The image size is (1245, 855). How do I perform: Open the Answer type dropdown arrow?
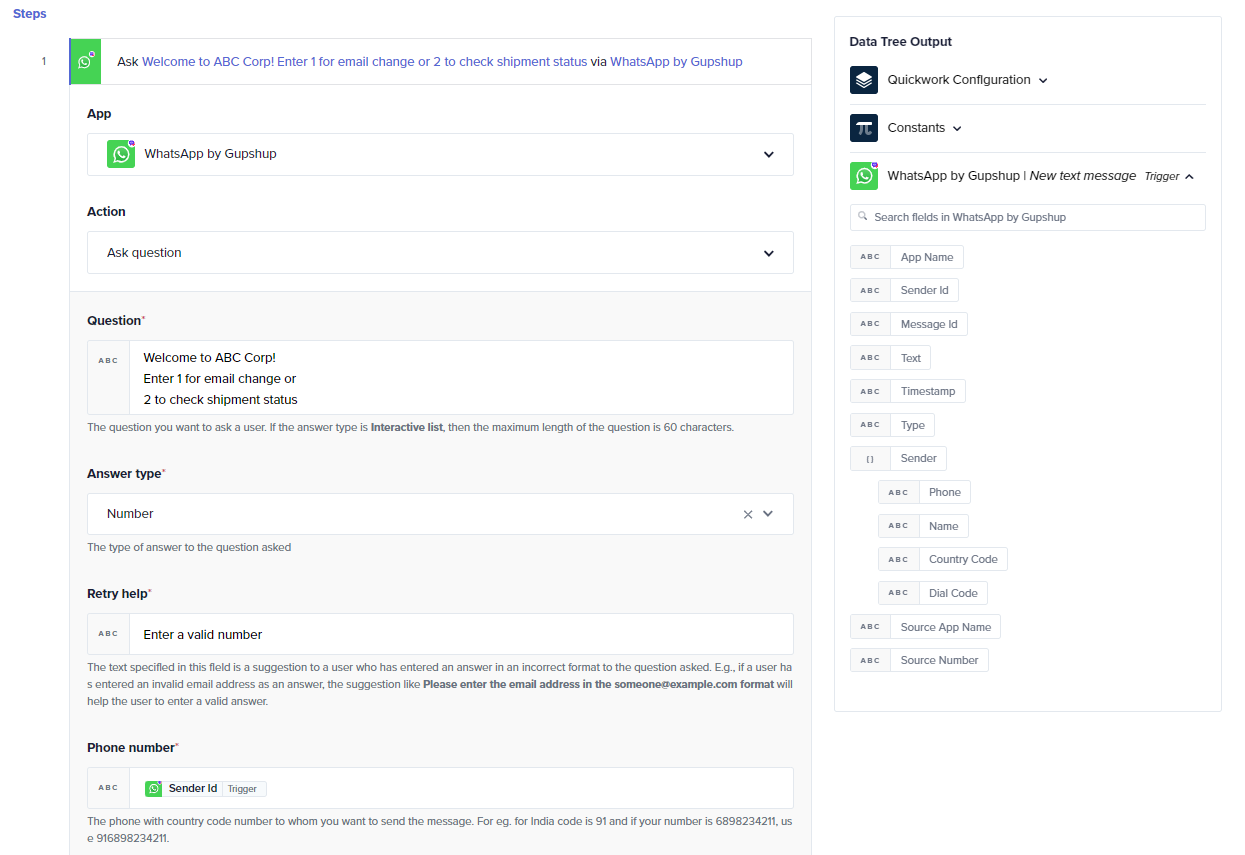pos(768,514)
